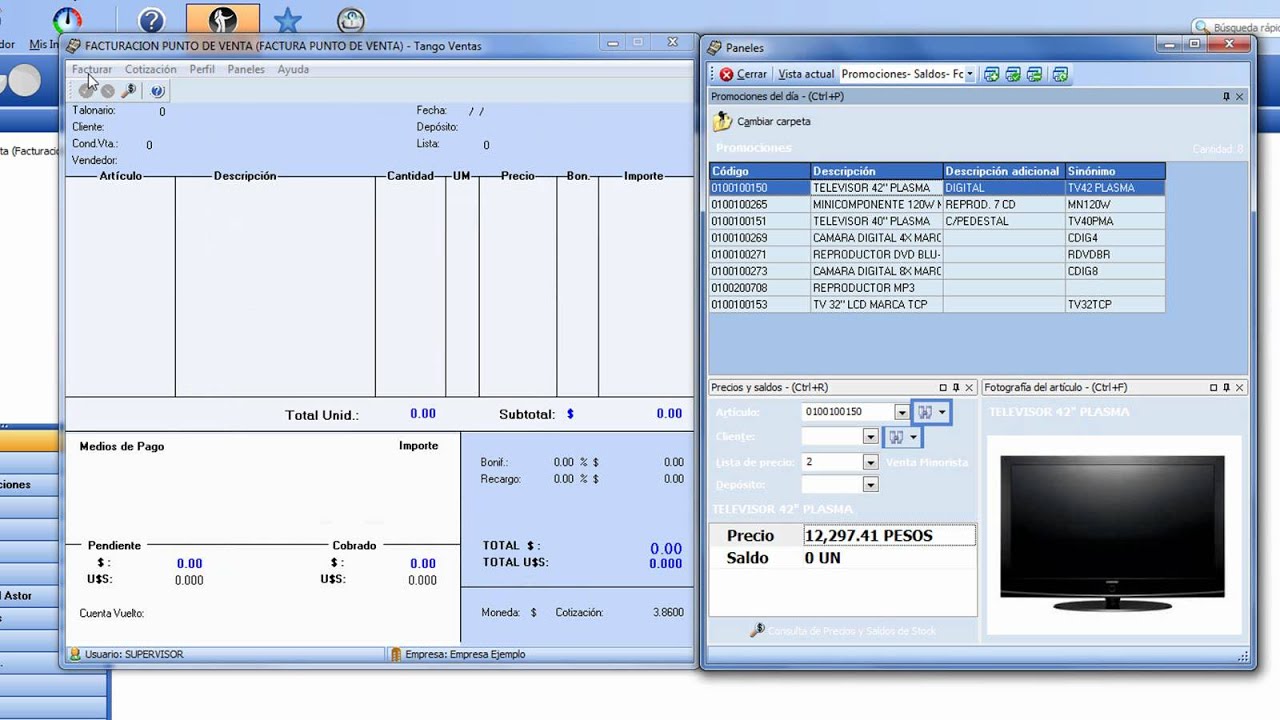
Task: Click the third view-management icon in Paneles toolbar
Action: click(x=1035, y=74)
